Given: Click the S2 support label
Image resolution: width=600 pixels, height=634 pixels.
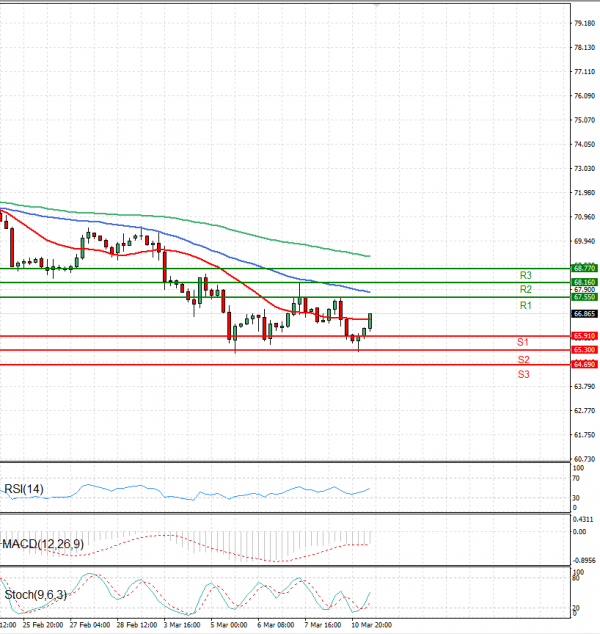Looking at the screenshot, I should (x=523, y=359).
